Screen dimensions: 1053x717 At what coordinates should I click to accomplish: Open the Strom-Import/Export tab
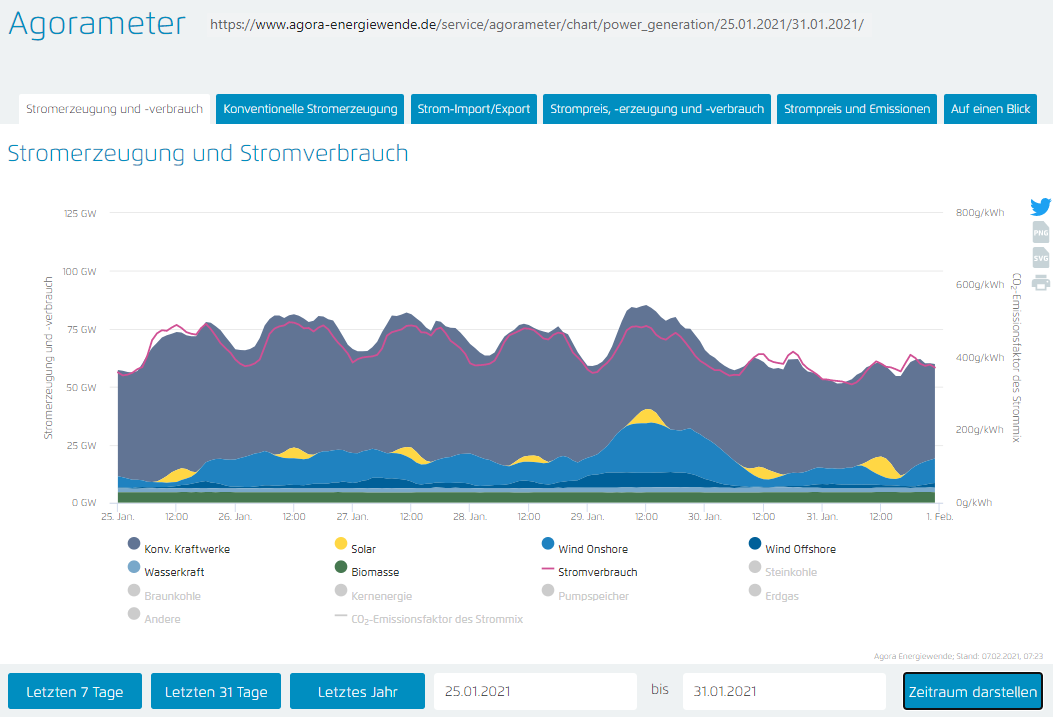click(474, 109)
